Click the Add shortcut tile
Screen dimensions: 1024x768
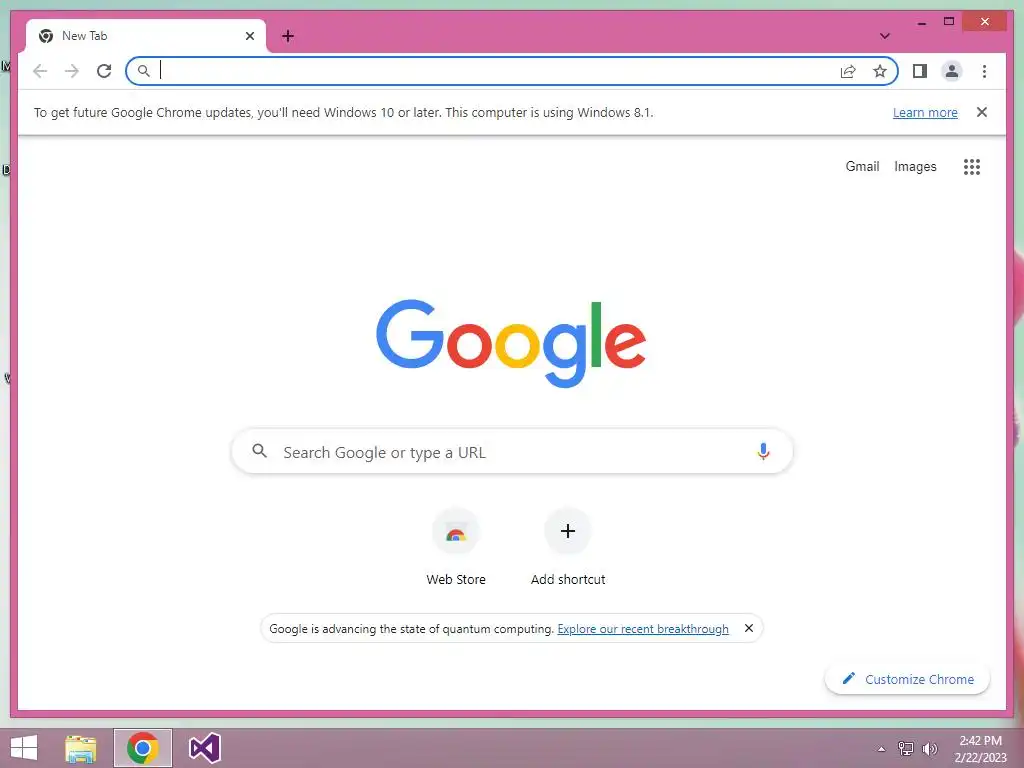(568, 547)
